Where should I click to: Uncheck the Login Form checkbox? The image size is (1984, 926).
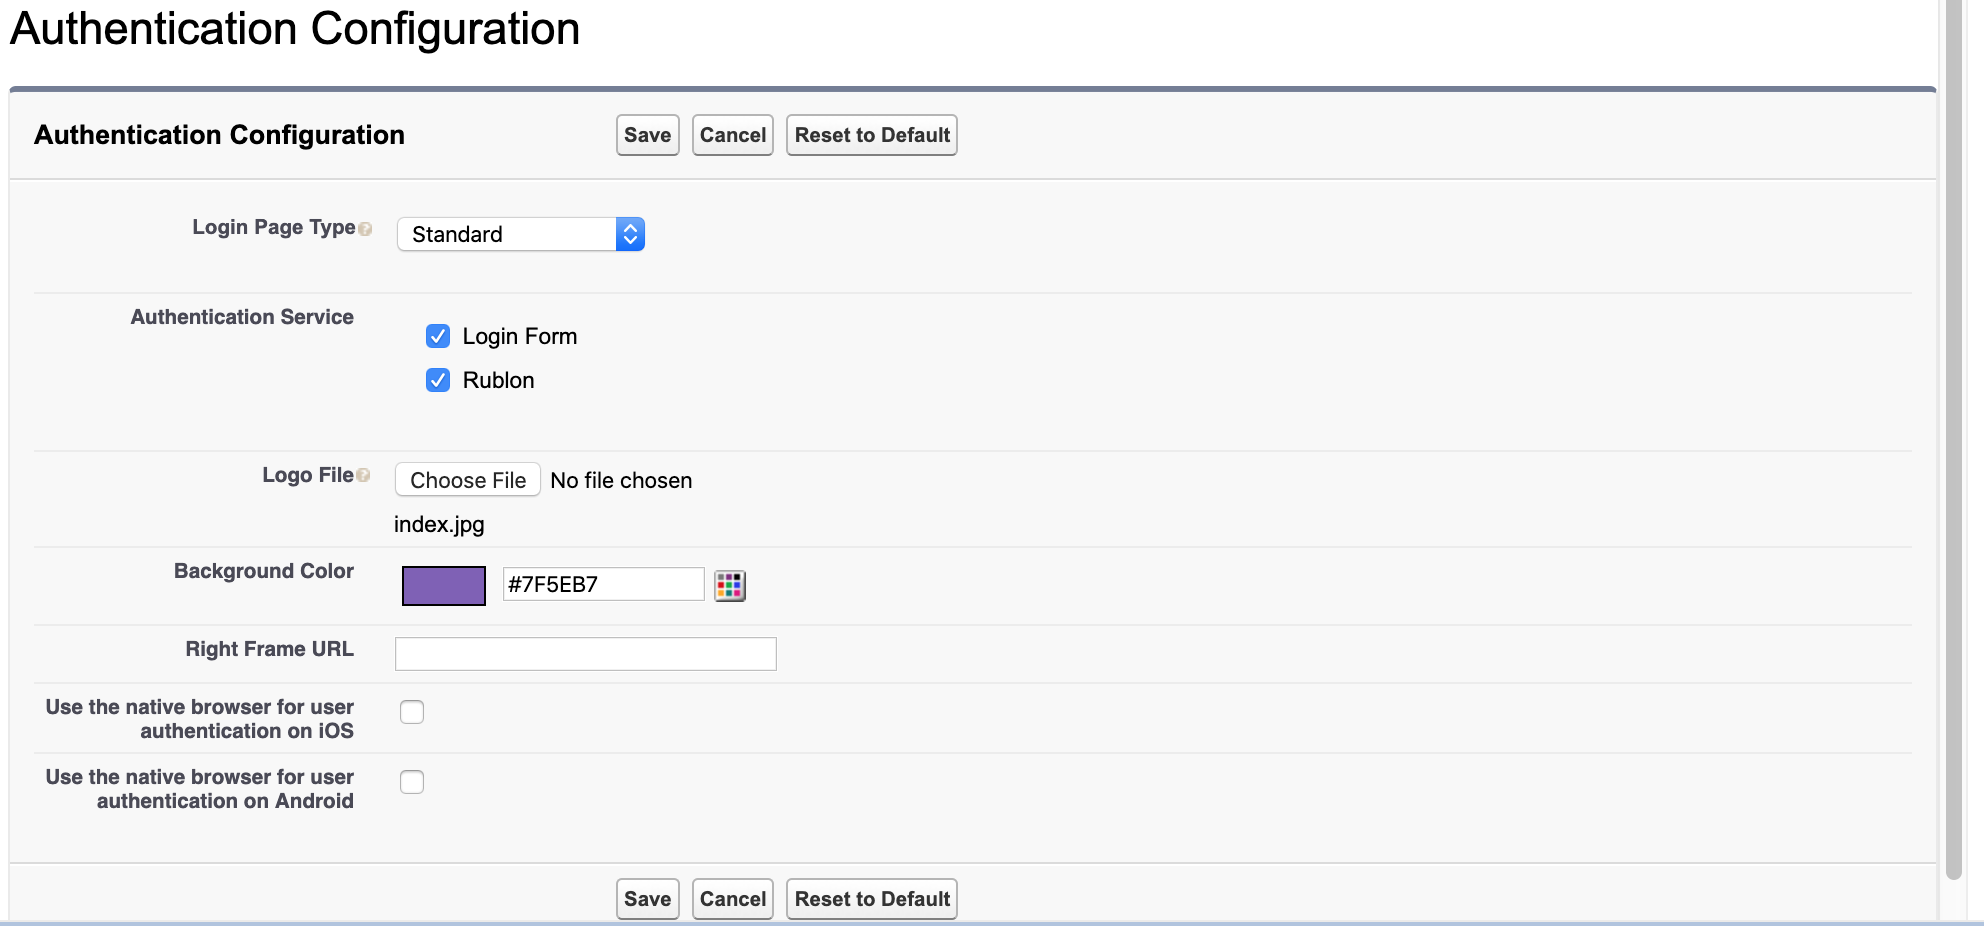click(x=438, y=336)
